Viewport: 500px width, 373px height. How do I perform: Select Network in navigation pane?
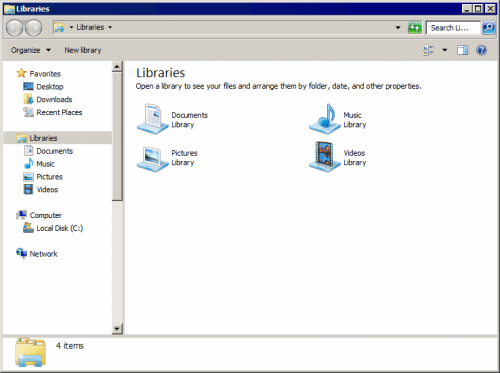[43, 254]
